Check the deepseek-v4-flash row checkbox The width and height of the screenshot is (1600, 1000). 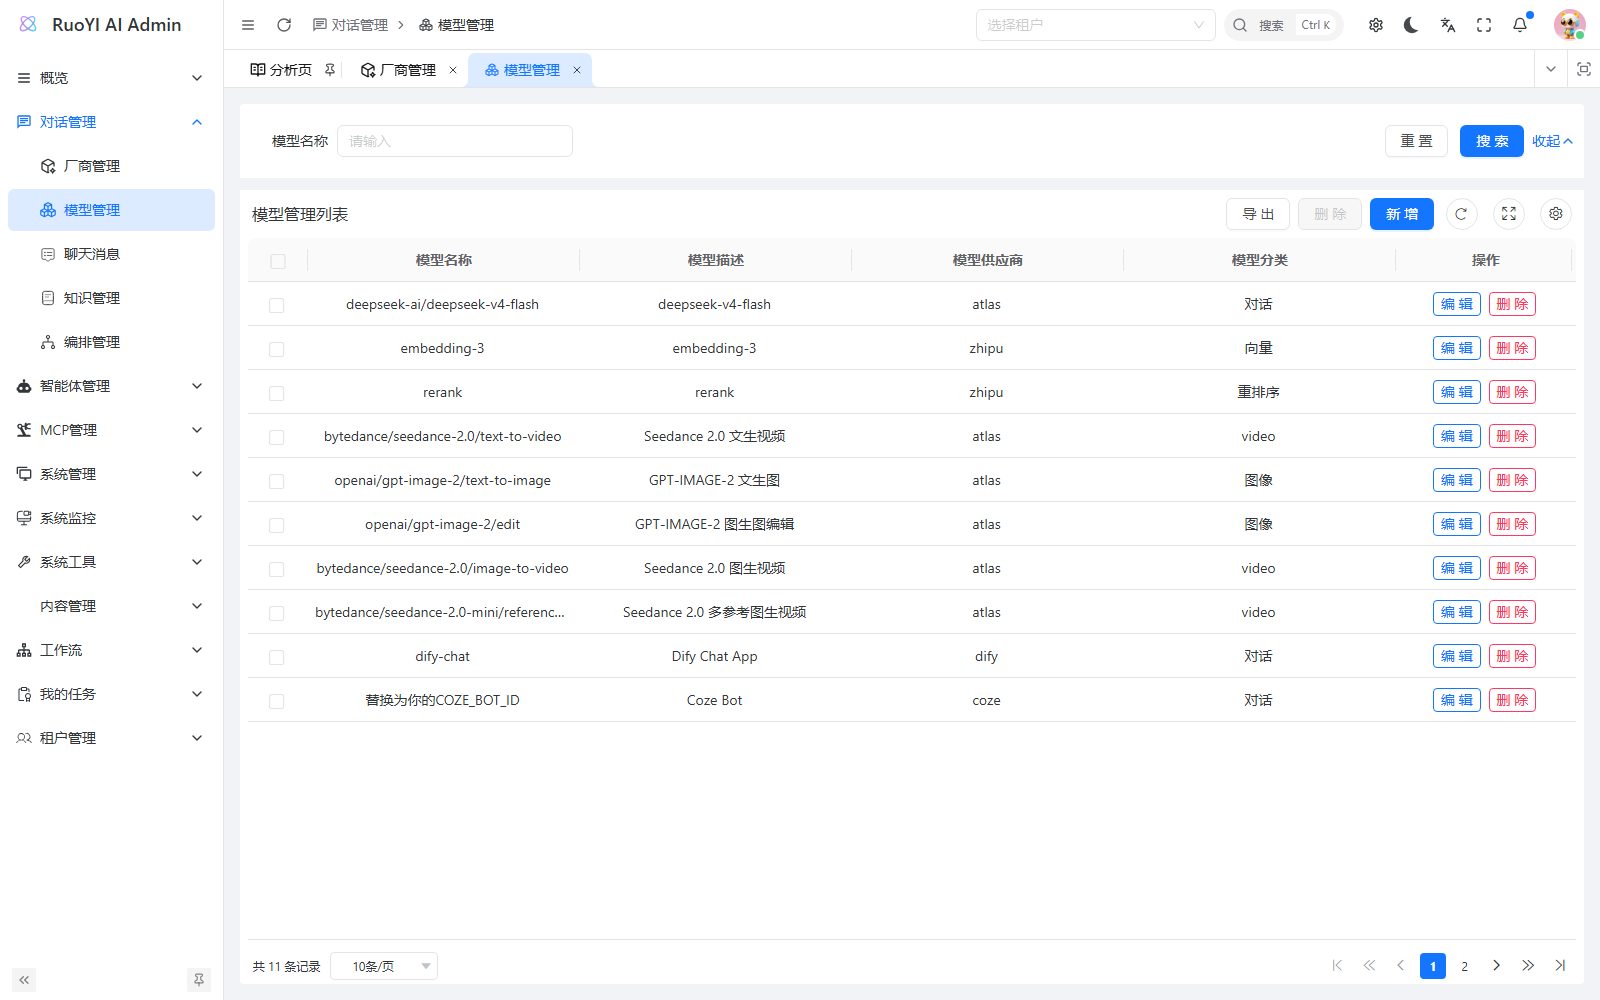pos(277,305)
